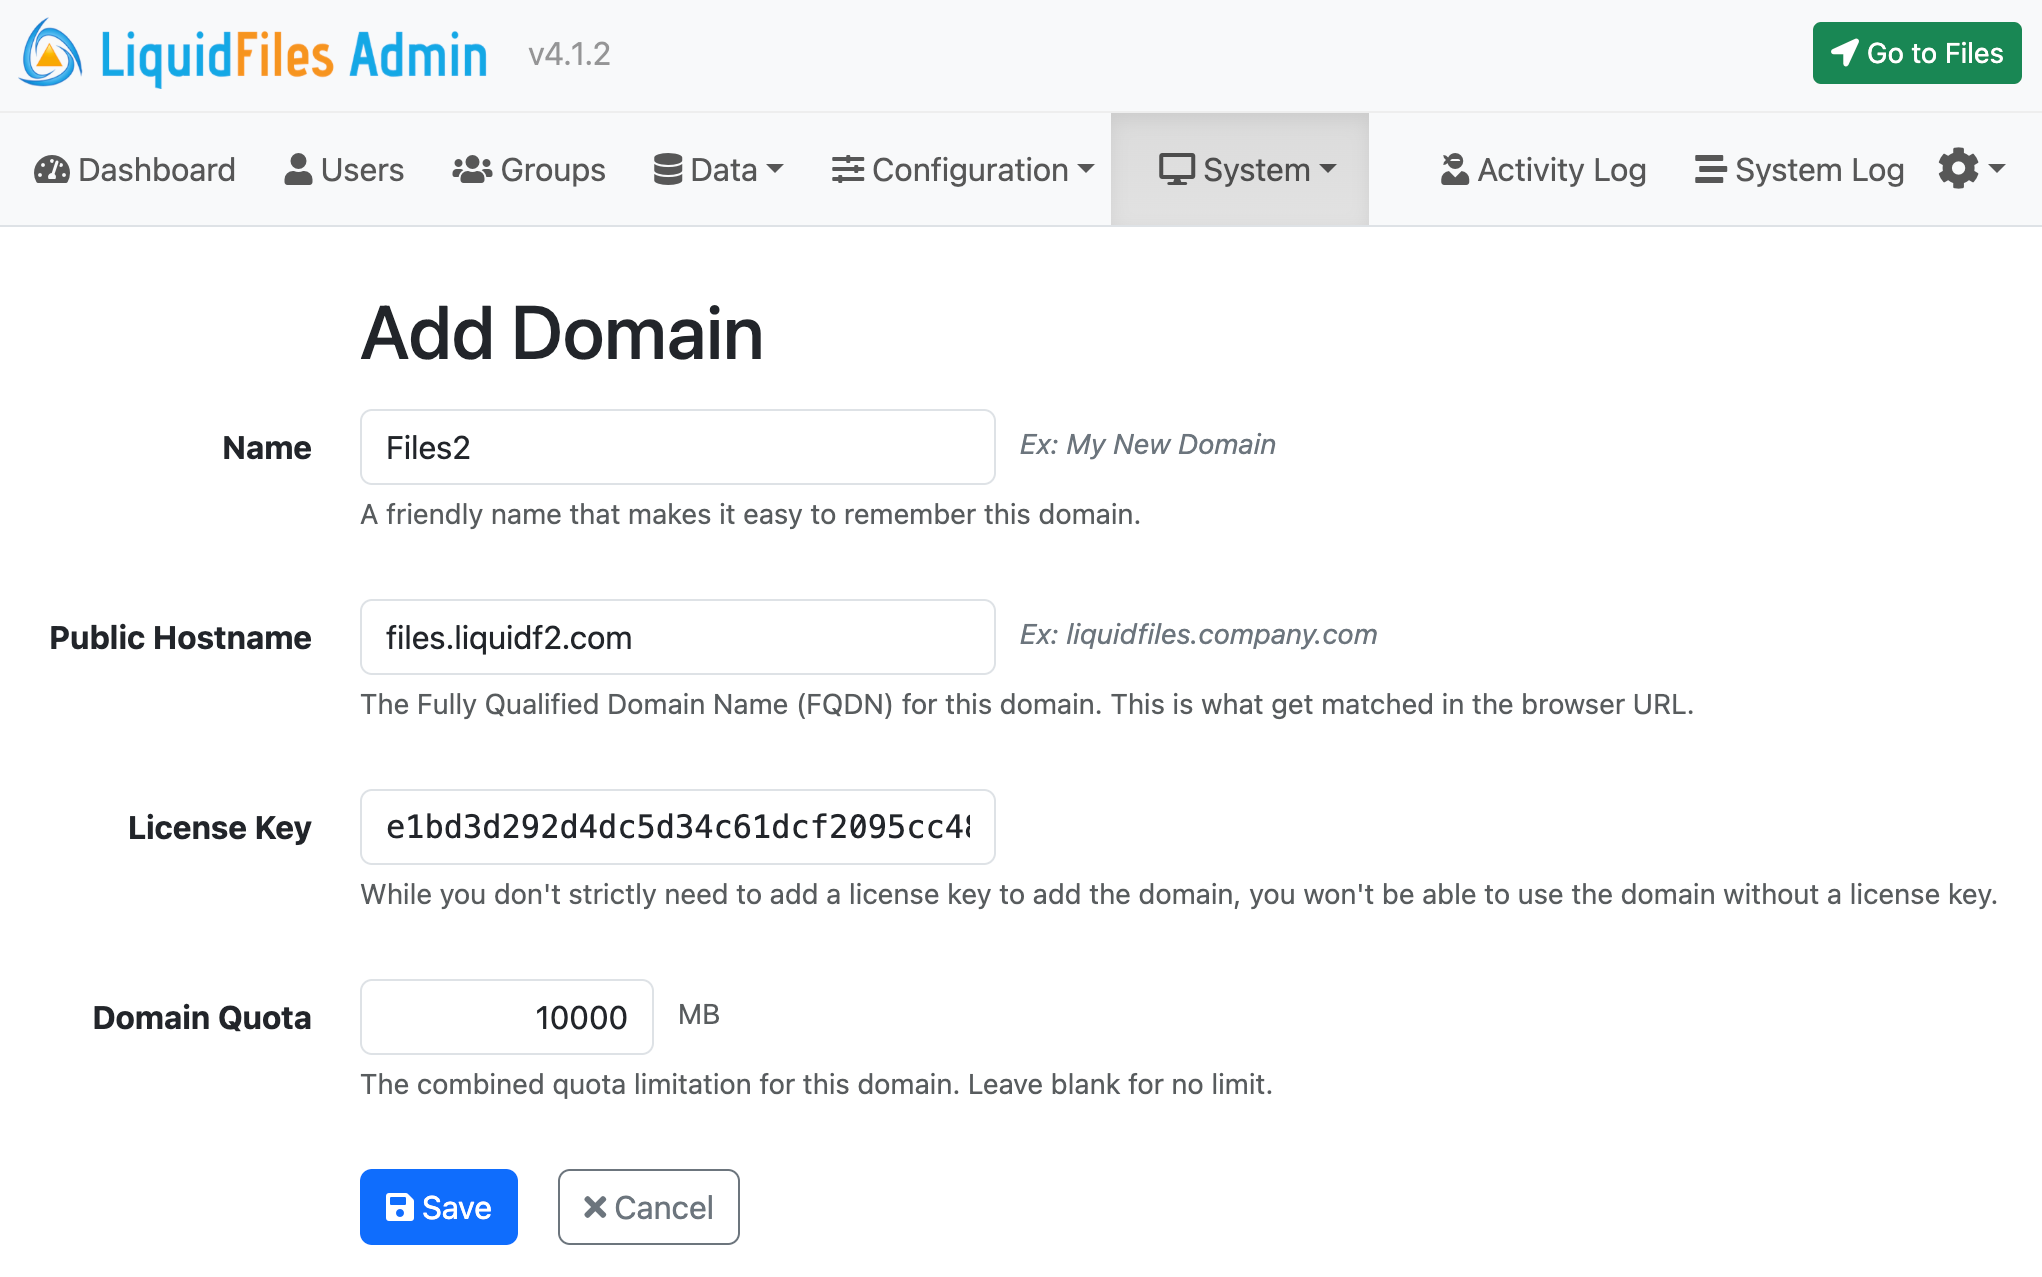Click the Data database icon

pos(667,169)
